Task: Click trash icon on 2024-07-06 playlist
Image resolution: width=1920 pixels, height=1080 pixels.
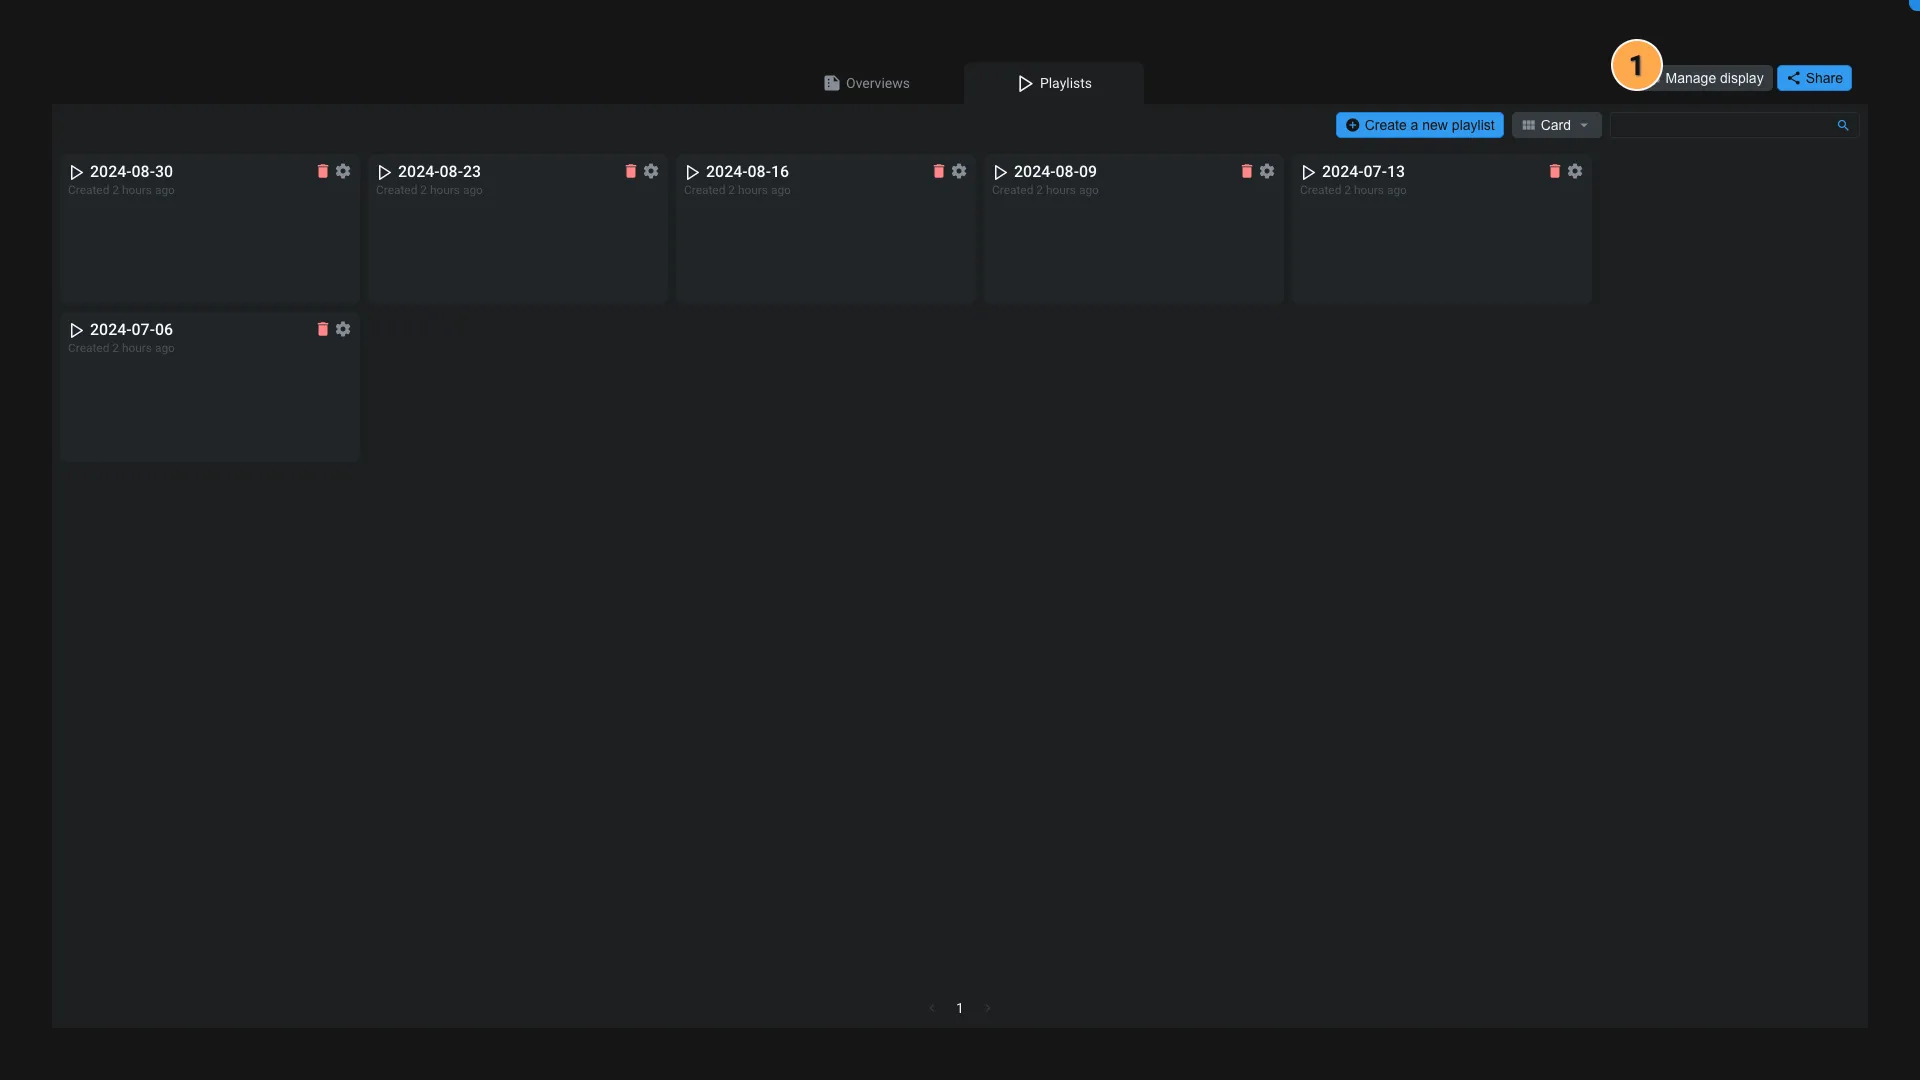Action: click(322, 329)
